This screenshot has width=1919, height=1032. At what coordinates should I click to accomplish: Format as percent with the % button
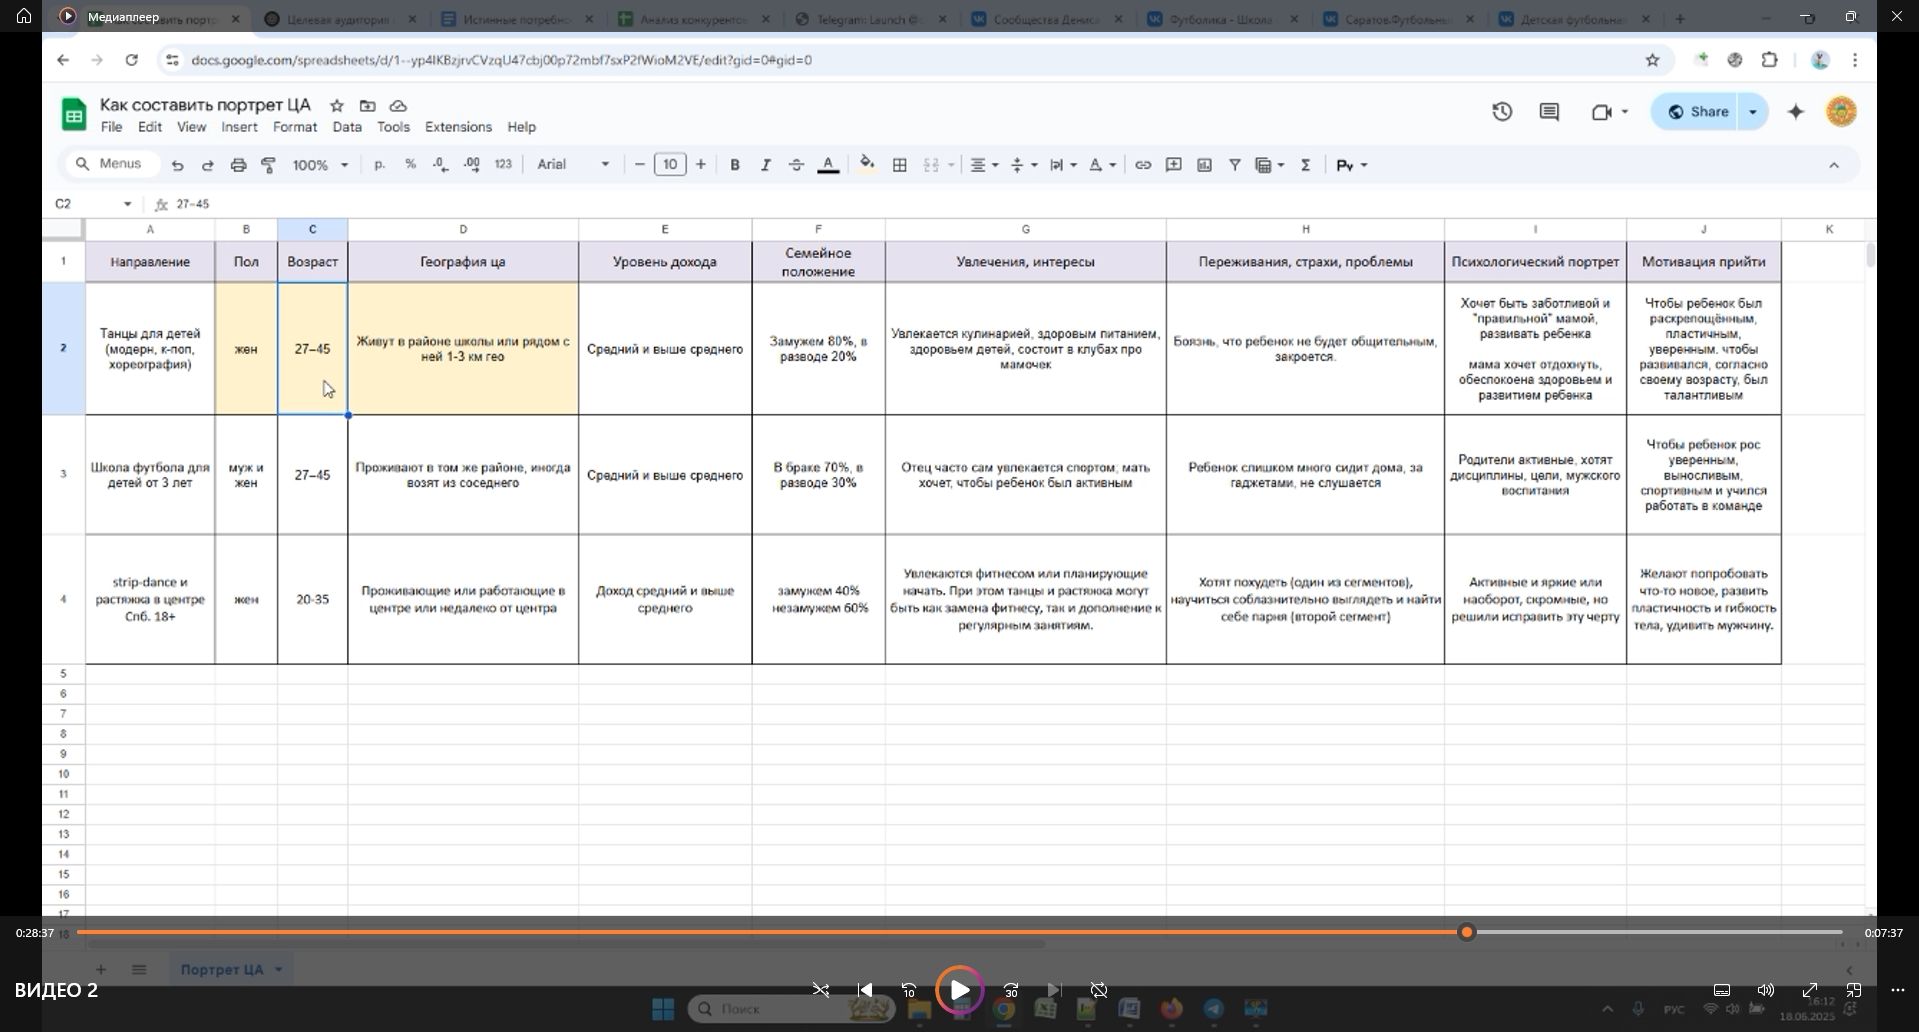(x=410, y=164)
